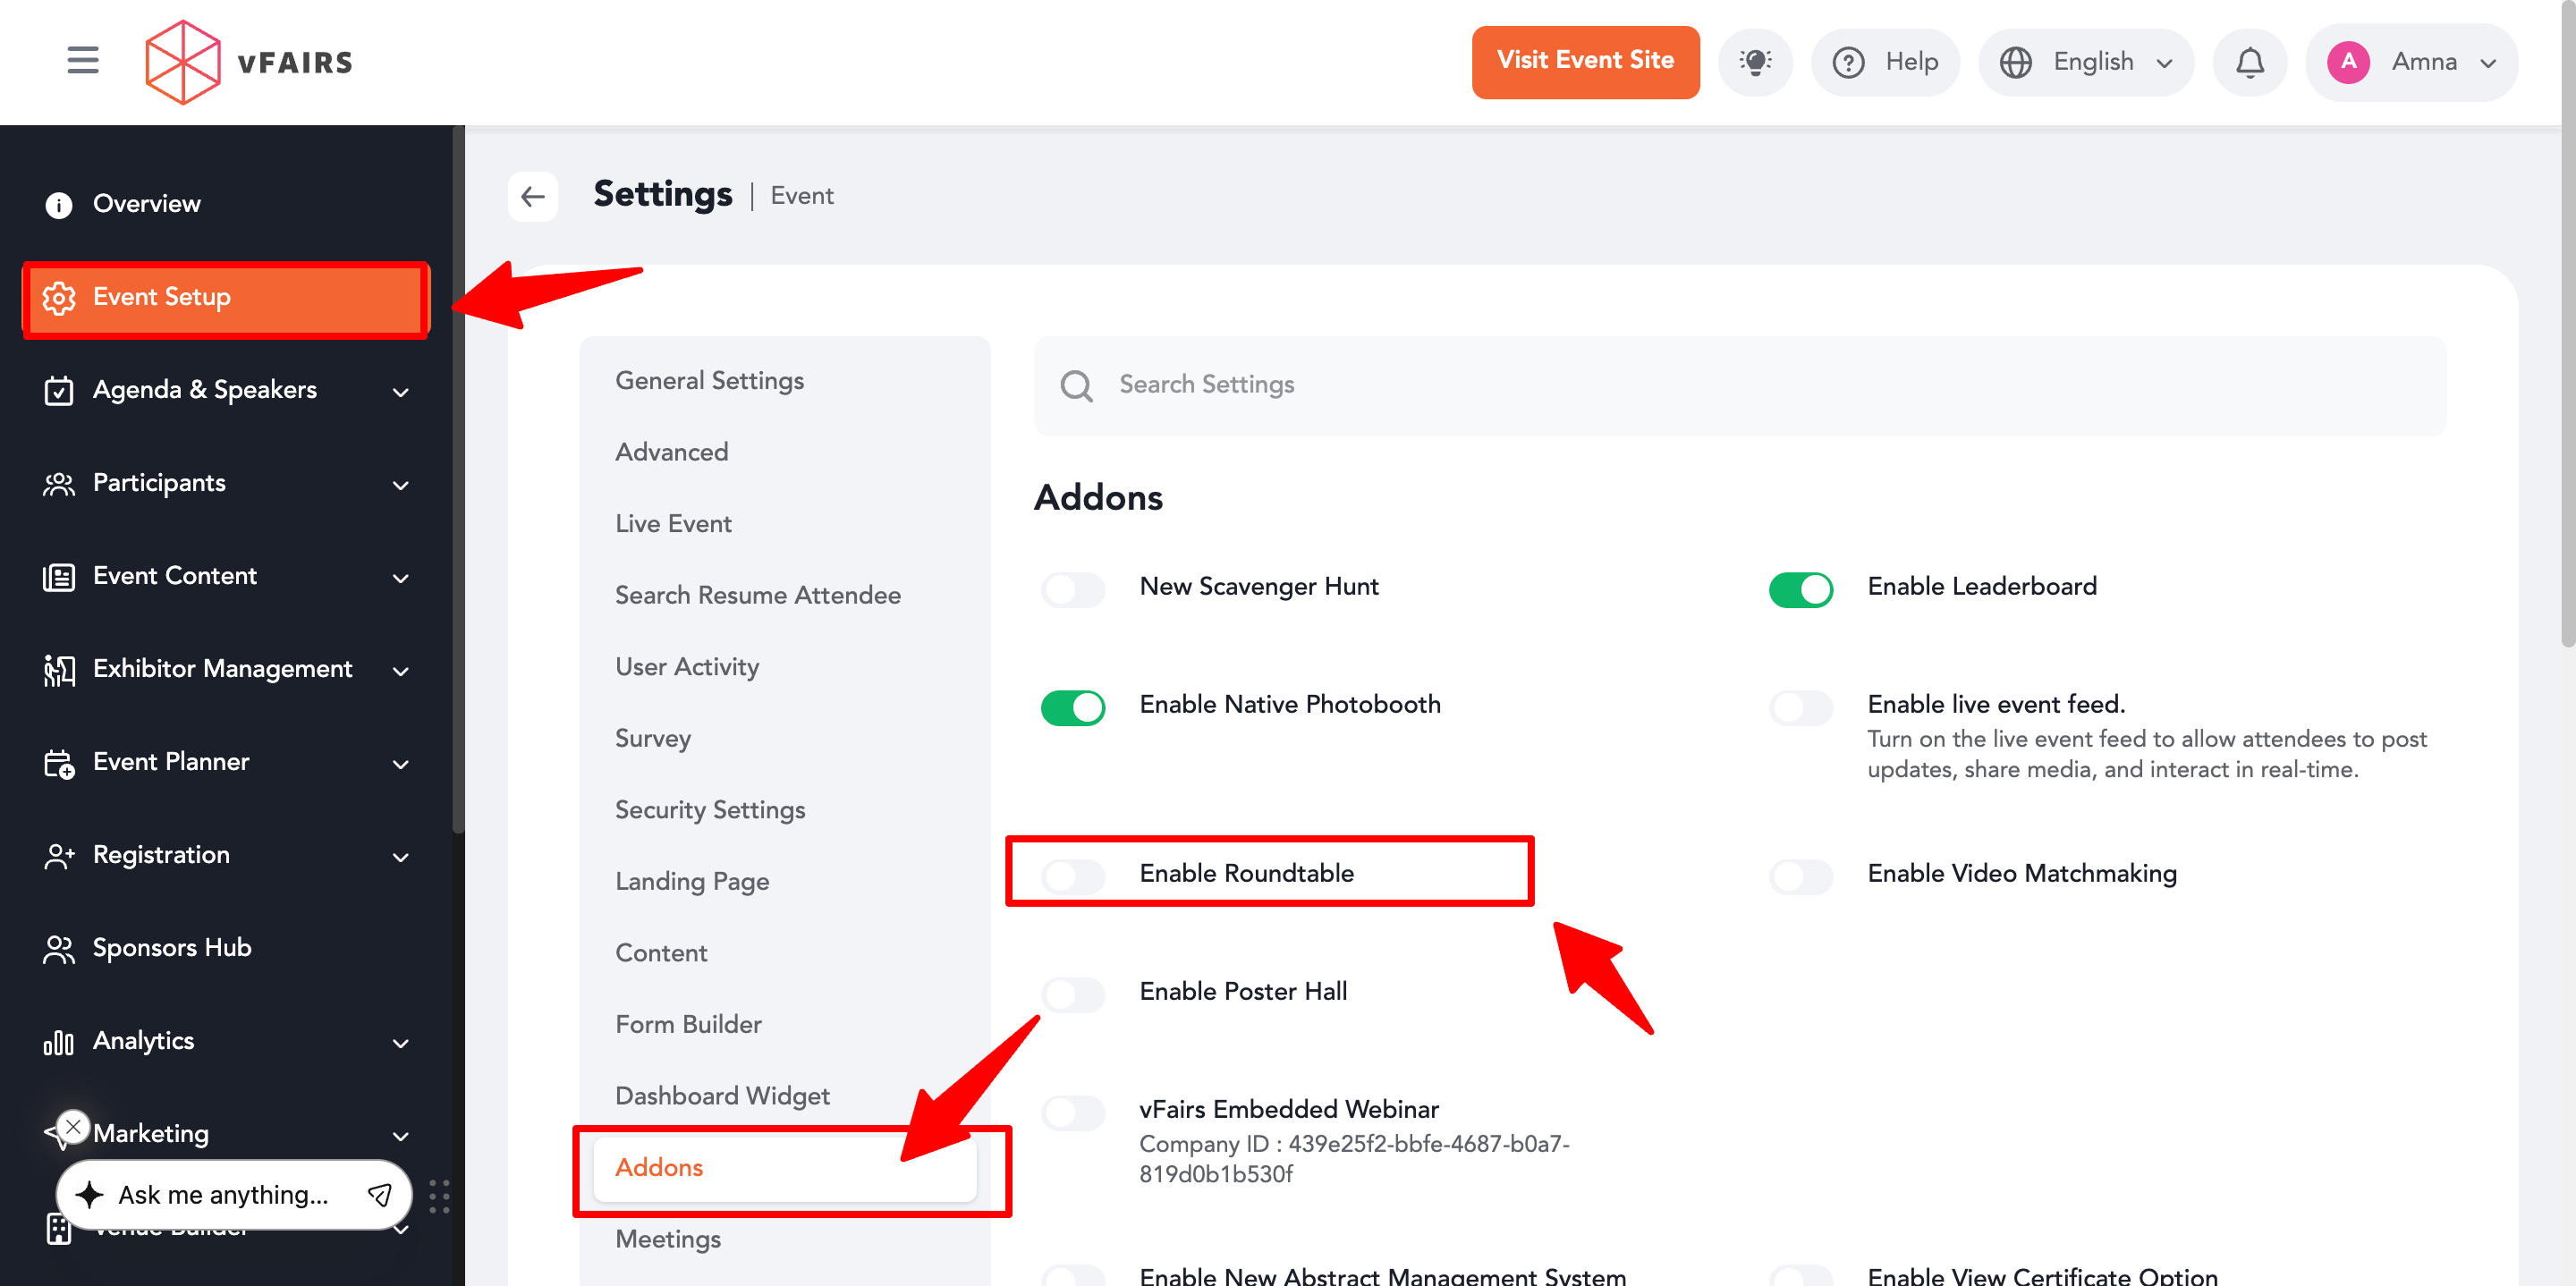Disable Native Photobooth switch
This screenshot has width=2576, height=1286.
1072,707
